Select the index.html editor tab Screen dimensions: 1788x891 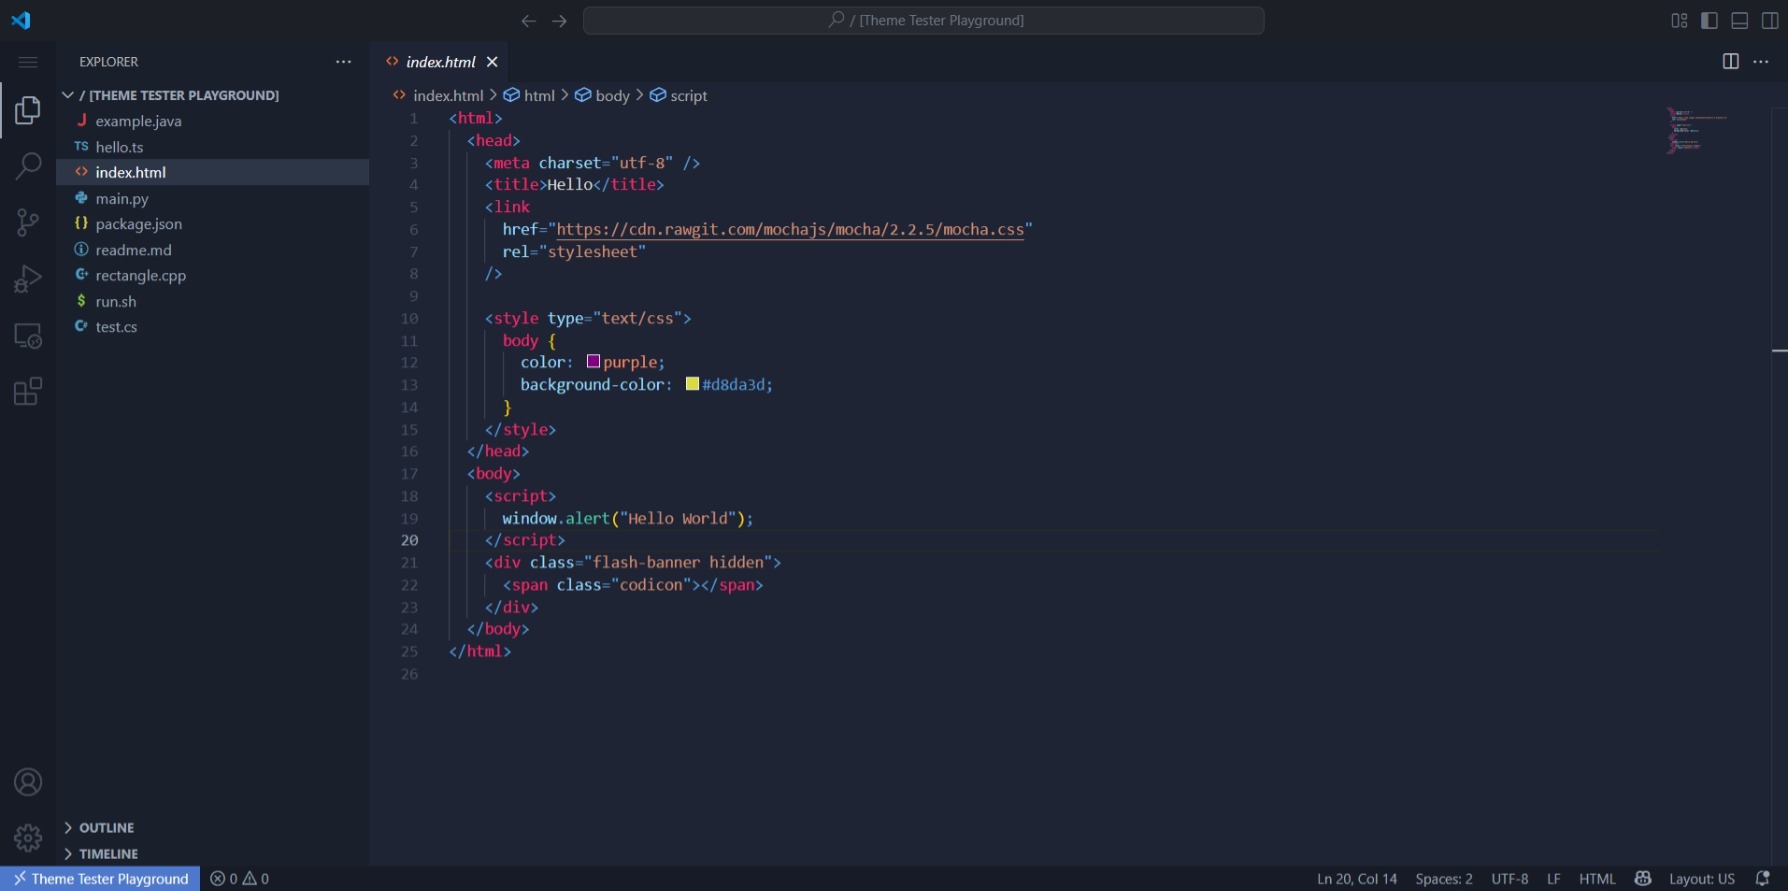pyautogui.click(x=440, y=62)
